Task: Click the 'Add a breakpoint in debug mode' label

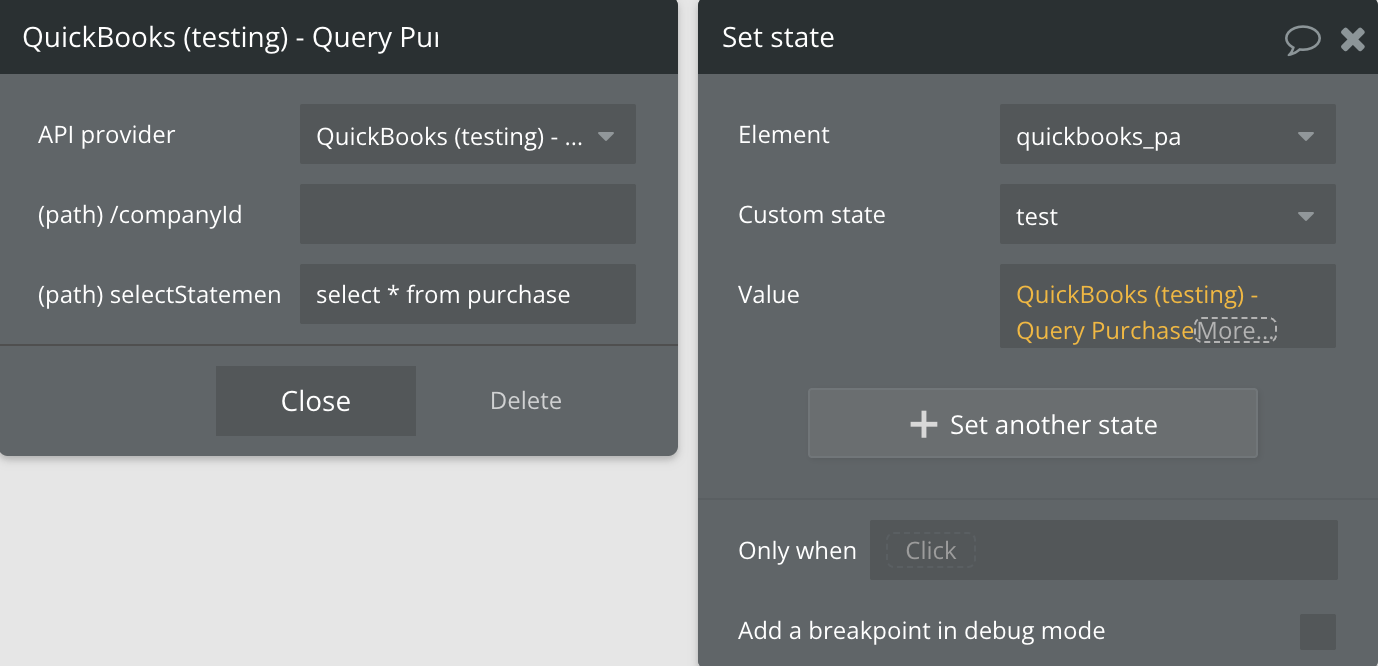Action: pyautogui.click(x=921, y=631)
